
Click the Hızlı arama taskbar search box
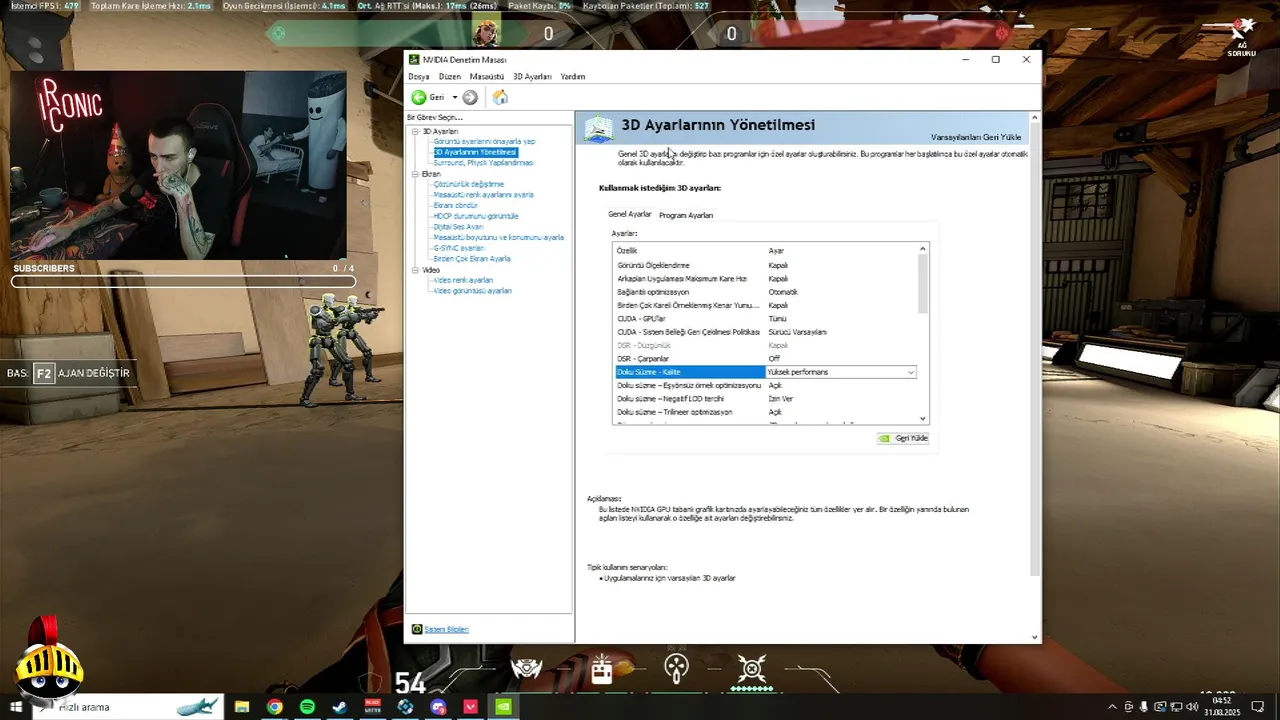point(128,707)
